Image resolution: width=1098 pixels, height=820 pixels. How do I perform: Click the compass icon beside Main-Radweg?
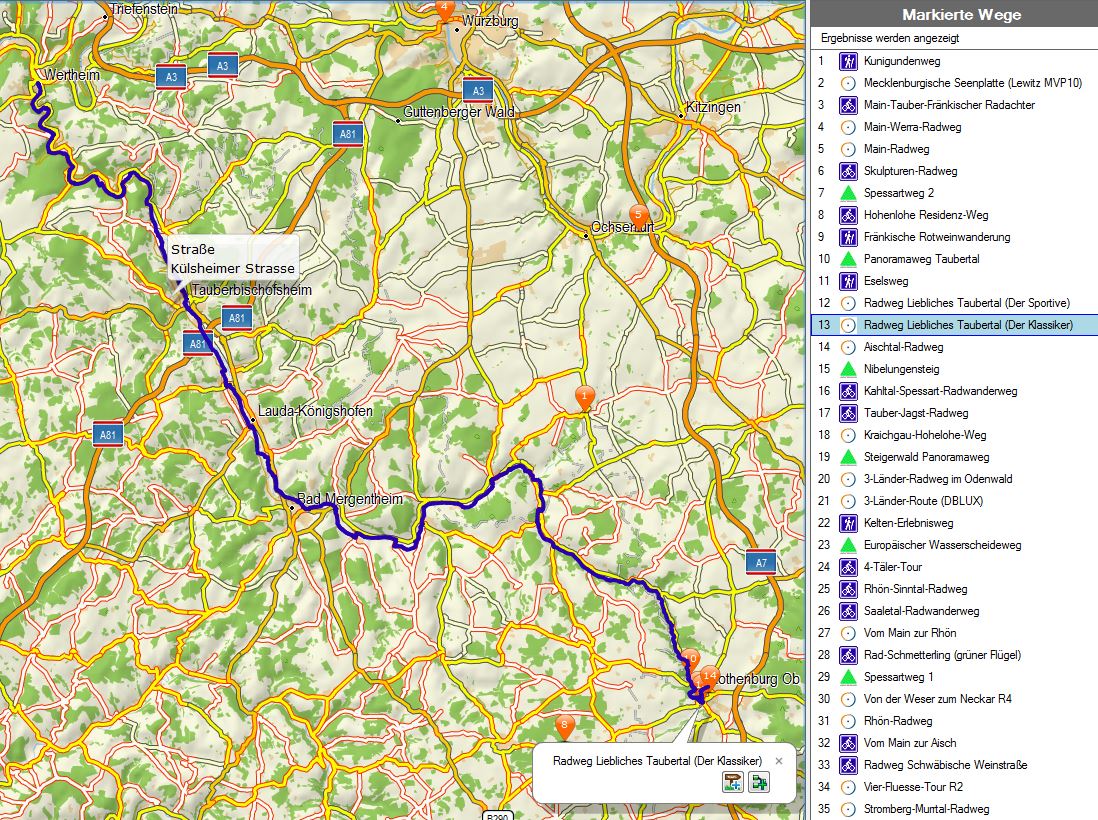pyautogui.click(x=847, y=149)
